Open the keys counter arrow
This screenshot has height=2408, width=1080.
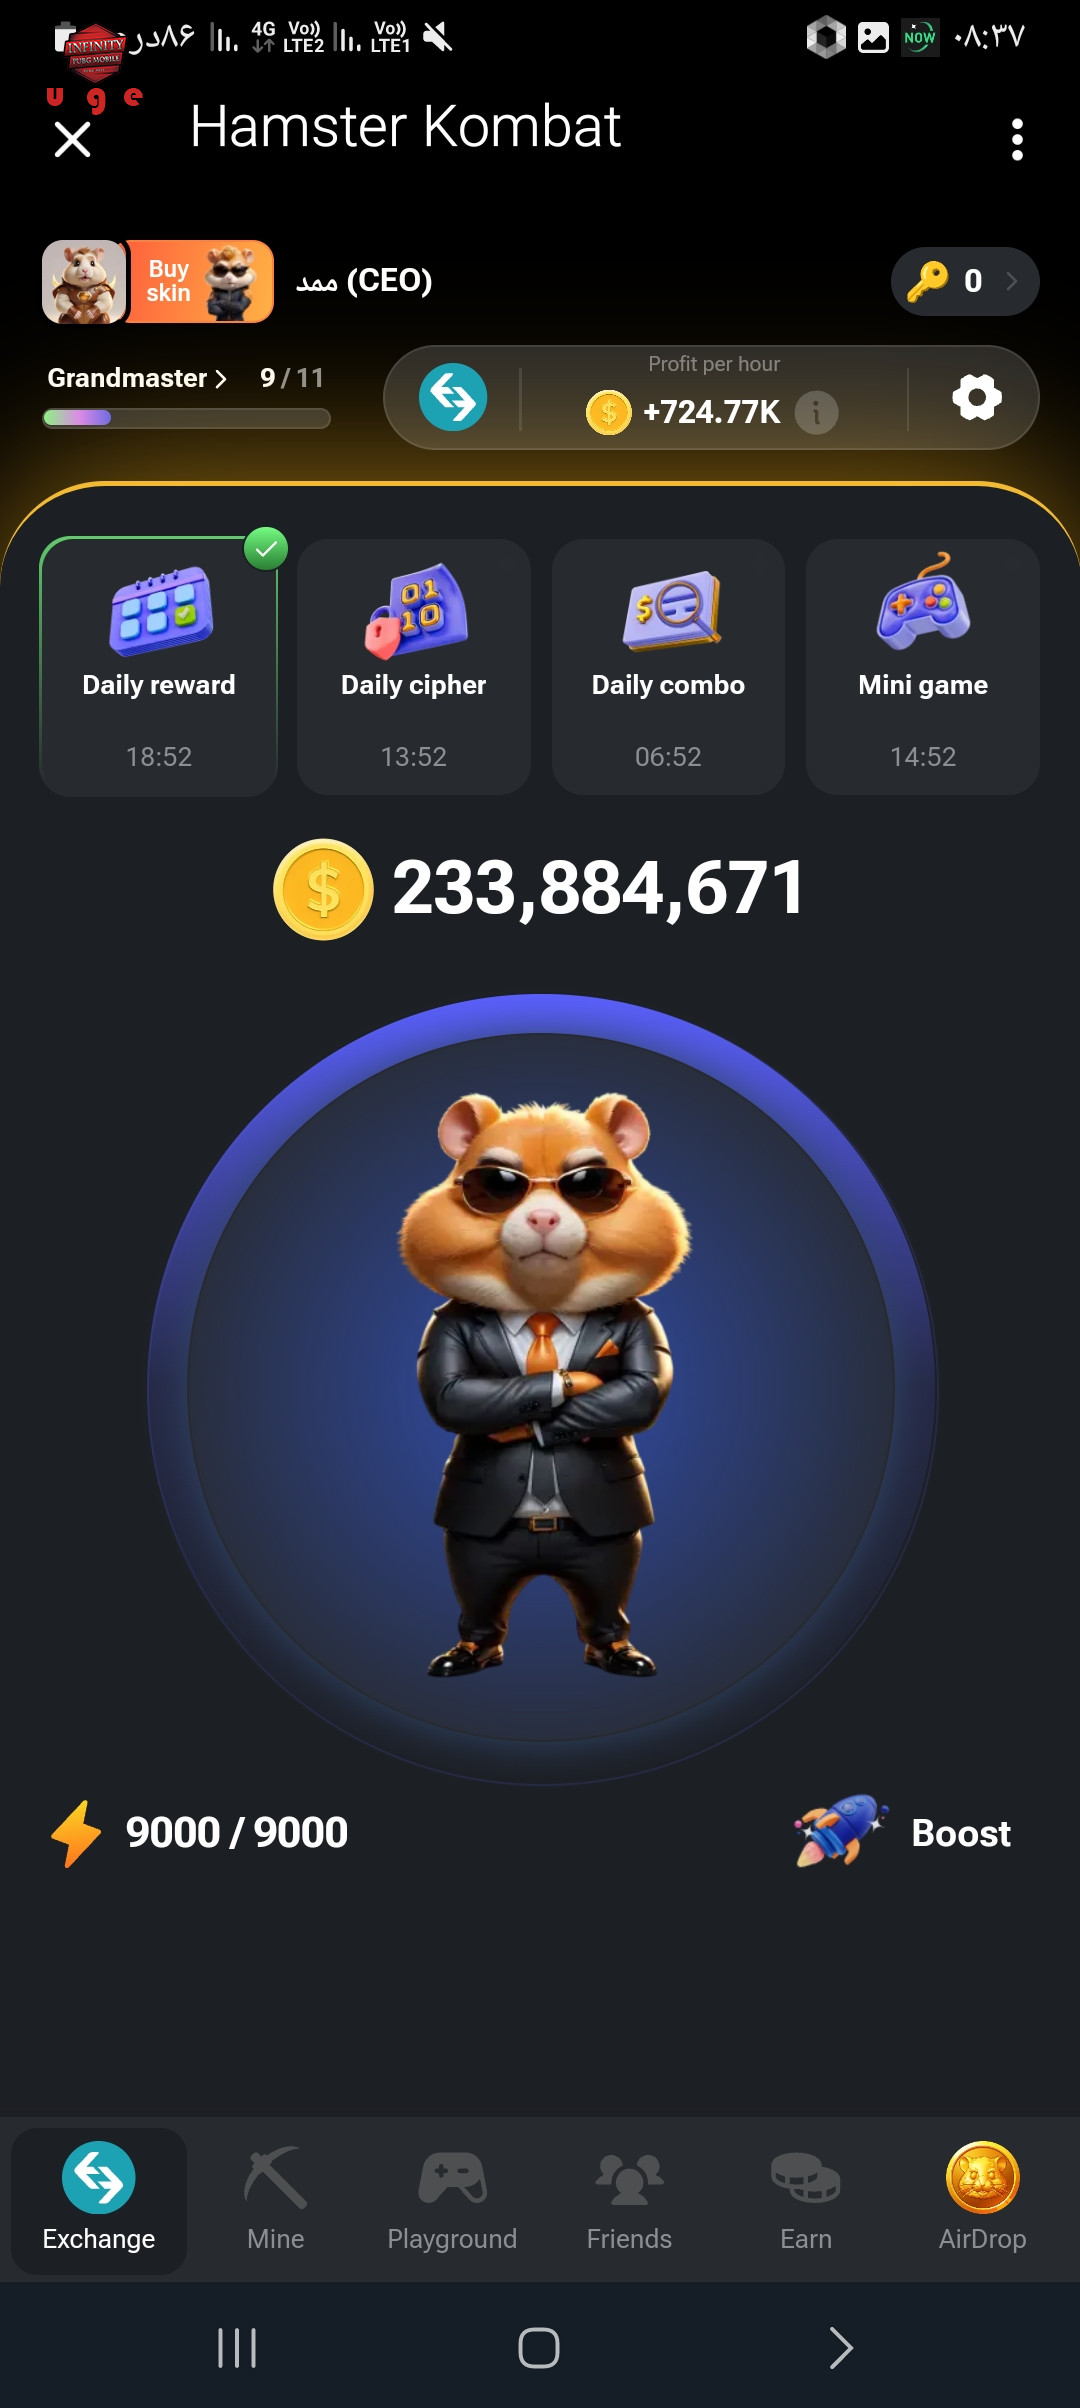pos(1012,281)
